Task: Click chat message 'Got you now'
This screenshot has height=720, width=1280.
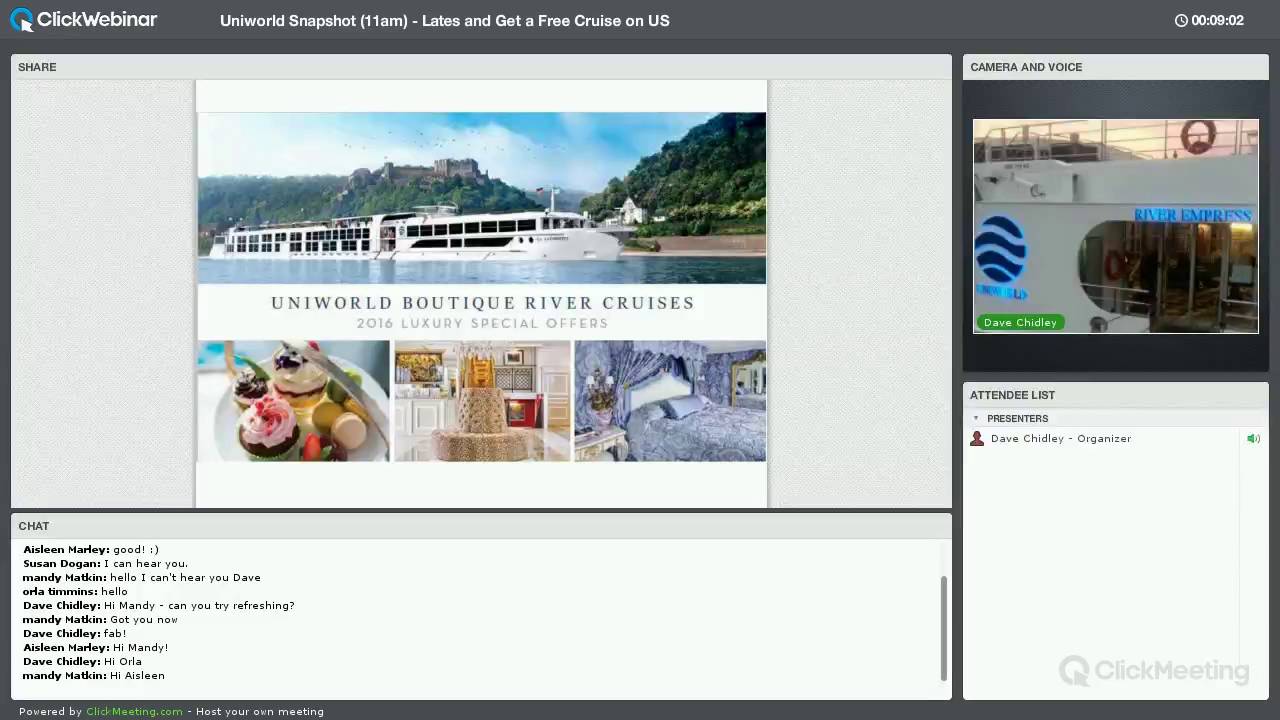Action: 144,620
